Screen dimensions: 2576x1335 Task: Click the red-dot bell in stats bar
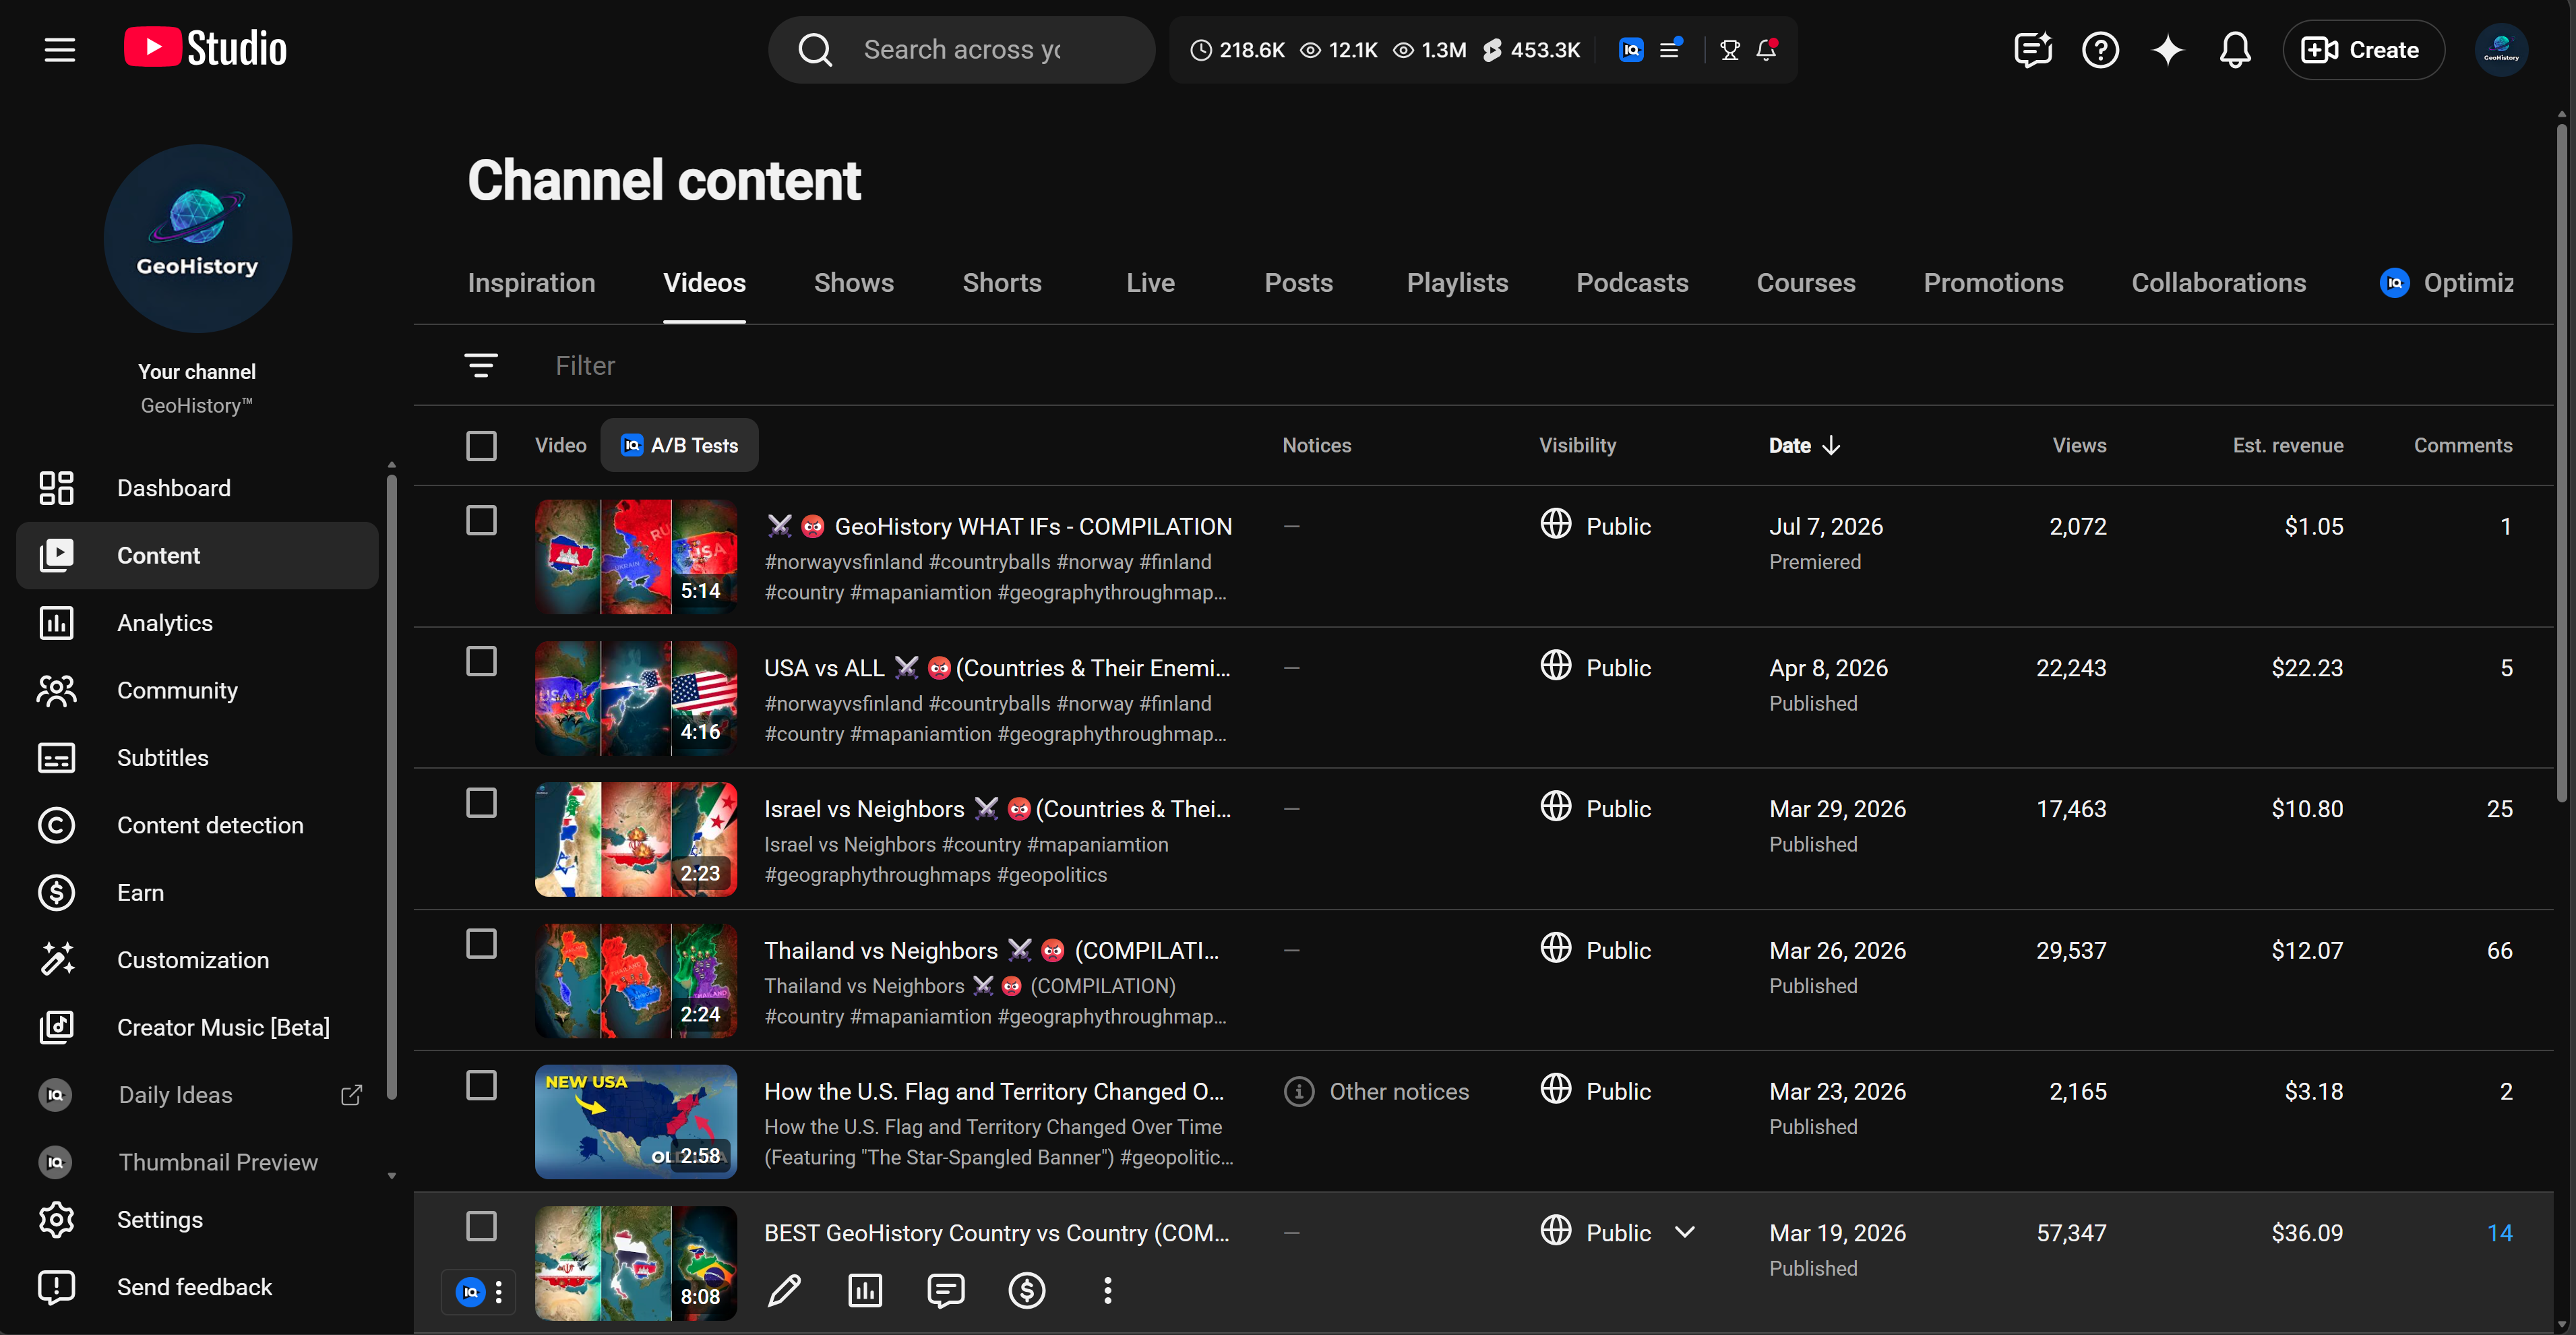pyautogui.click(x=1767, y=49)
